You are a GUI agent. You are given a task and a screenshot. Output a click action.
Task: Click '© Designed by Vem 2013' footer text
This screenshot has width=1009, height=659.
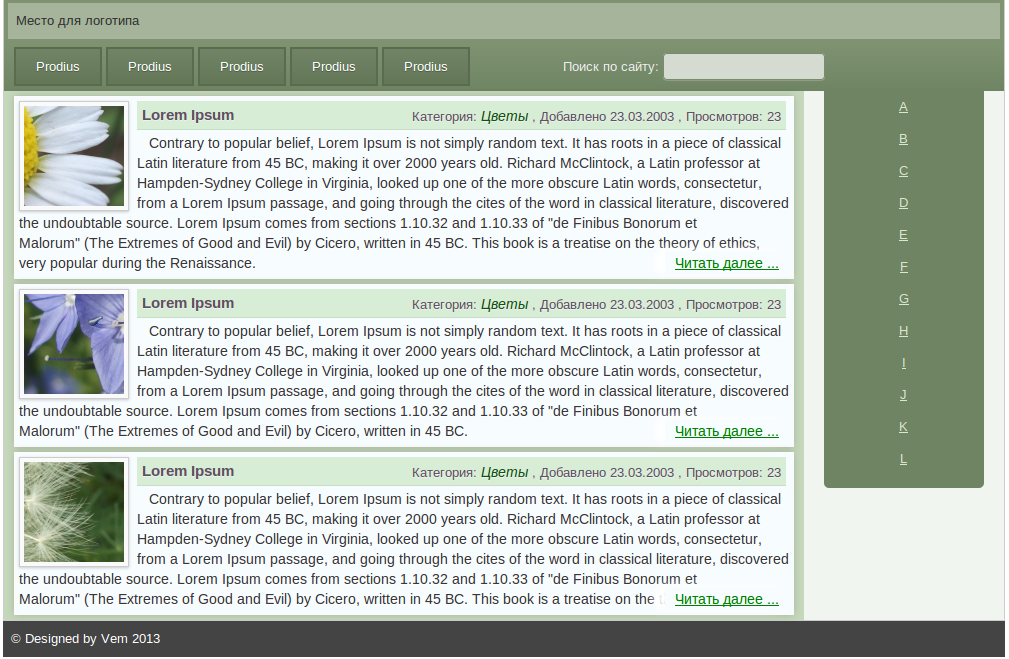tap(86, 638)
